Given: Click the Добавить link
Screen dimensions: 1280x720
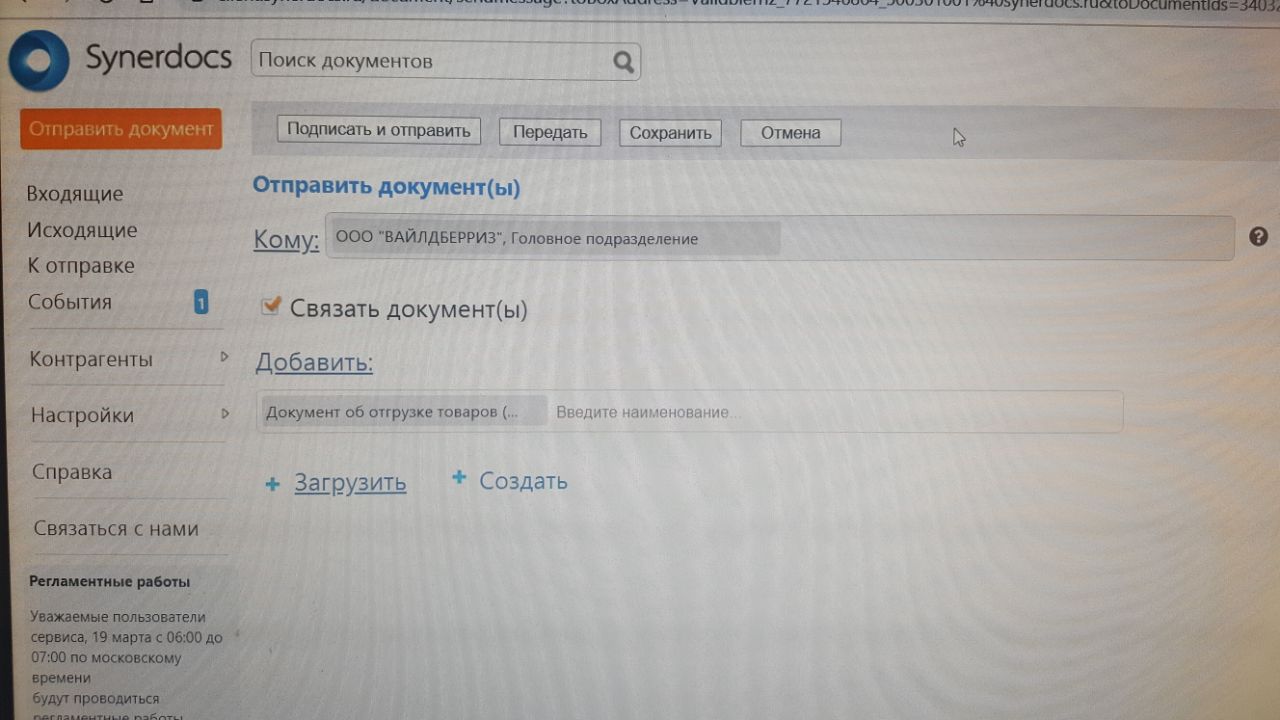Looking at the screenshot, I should [x=314, y=362].
